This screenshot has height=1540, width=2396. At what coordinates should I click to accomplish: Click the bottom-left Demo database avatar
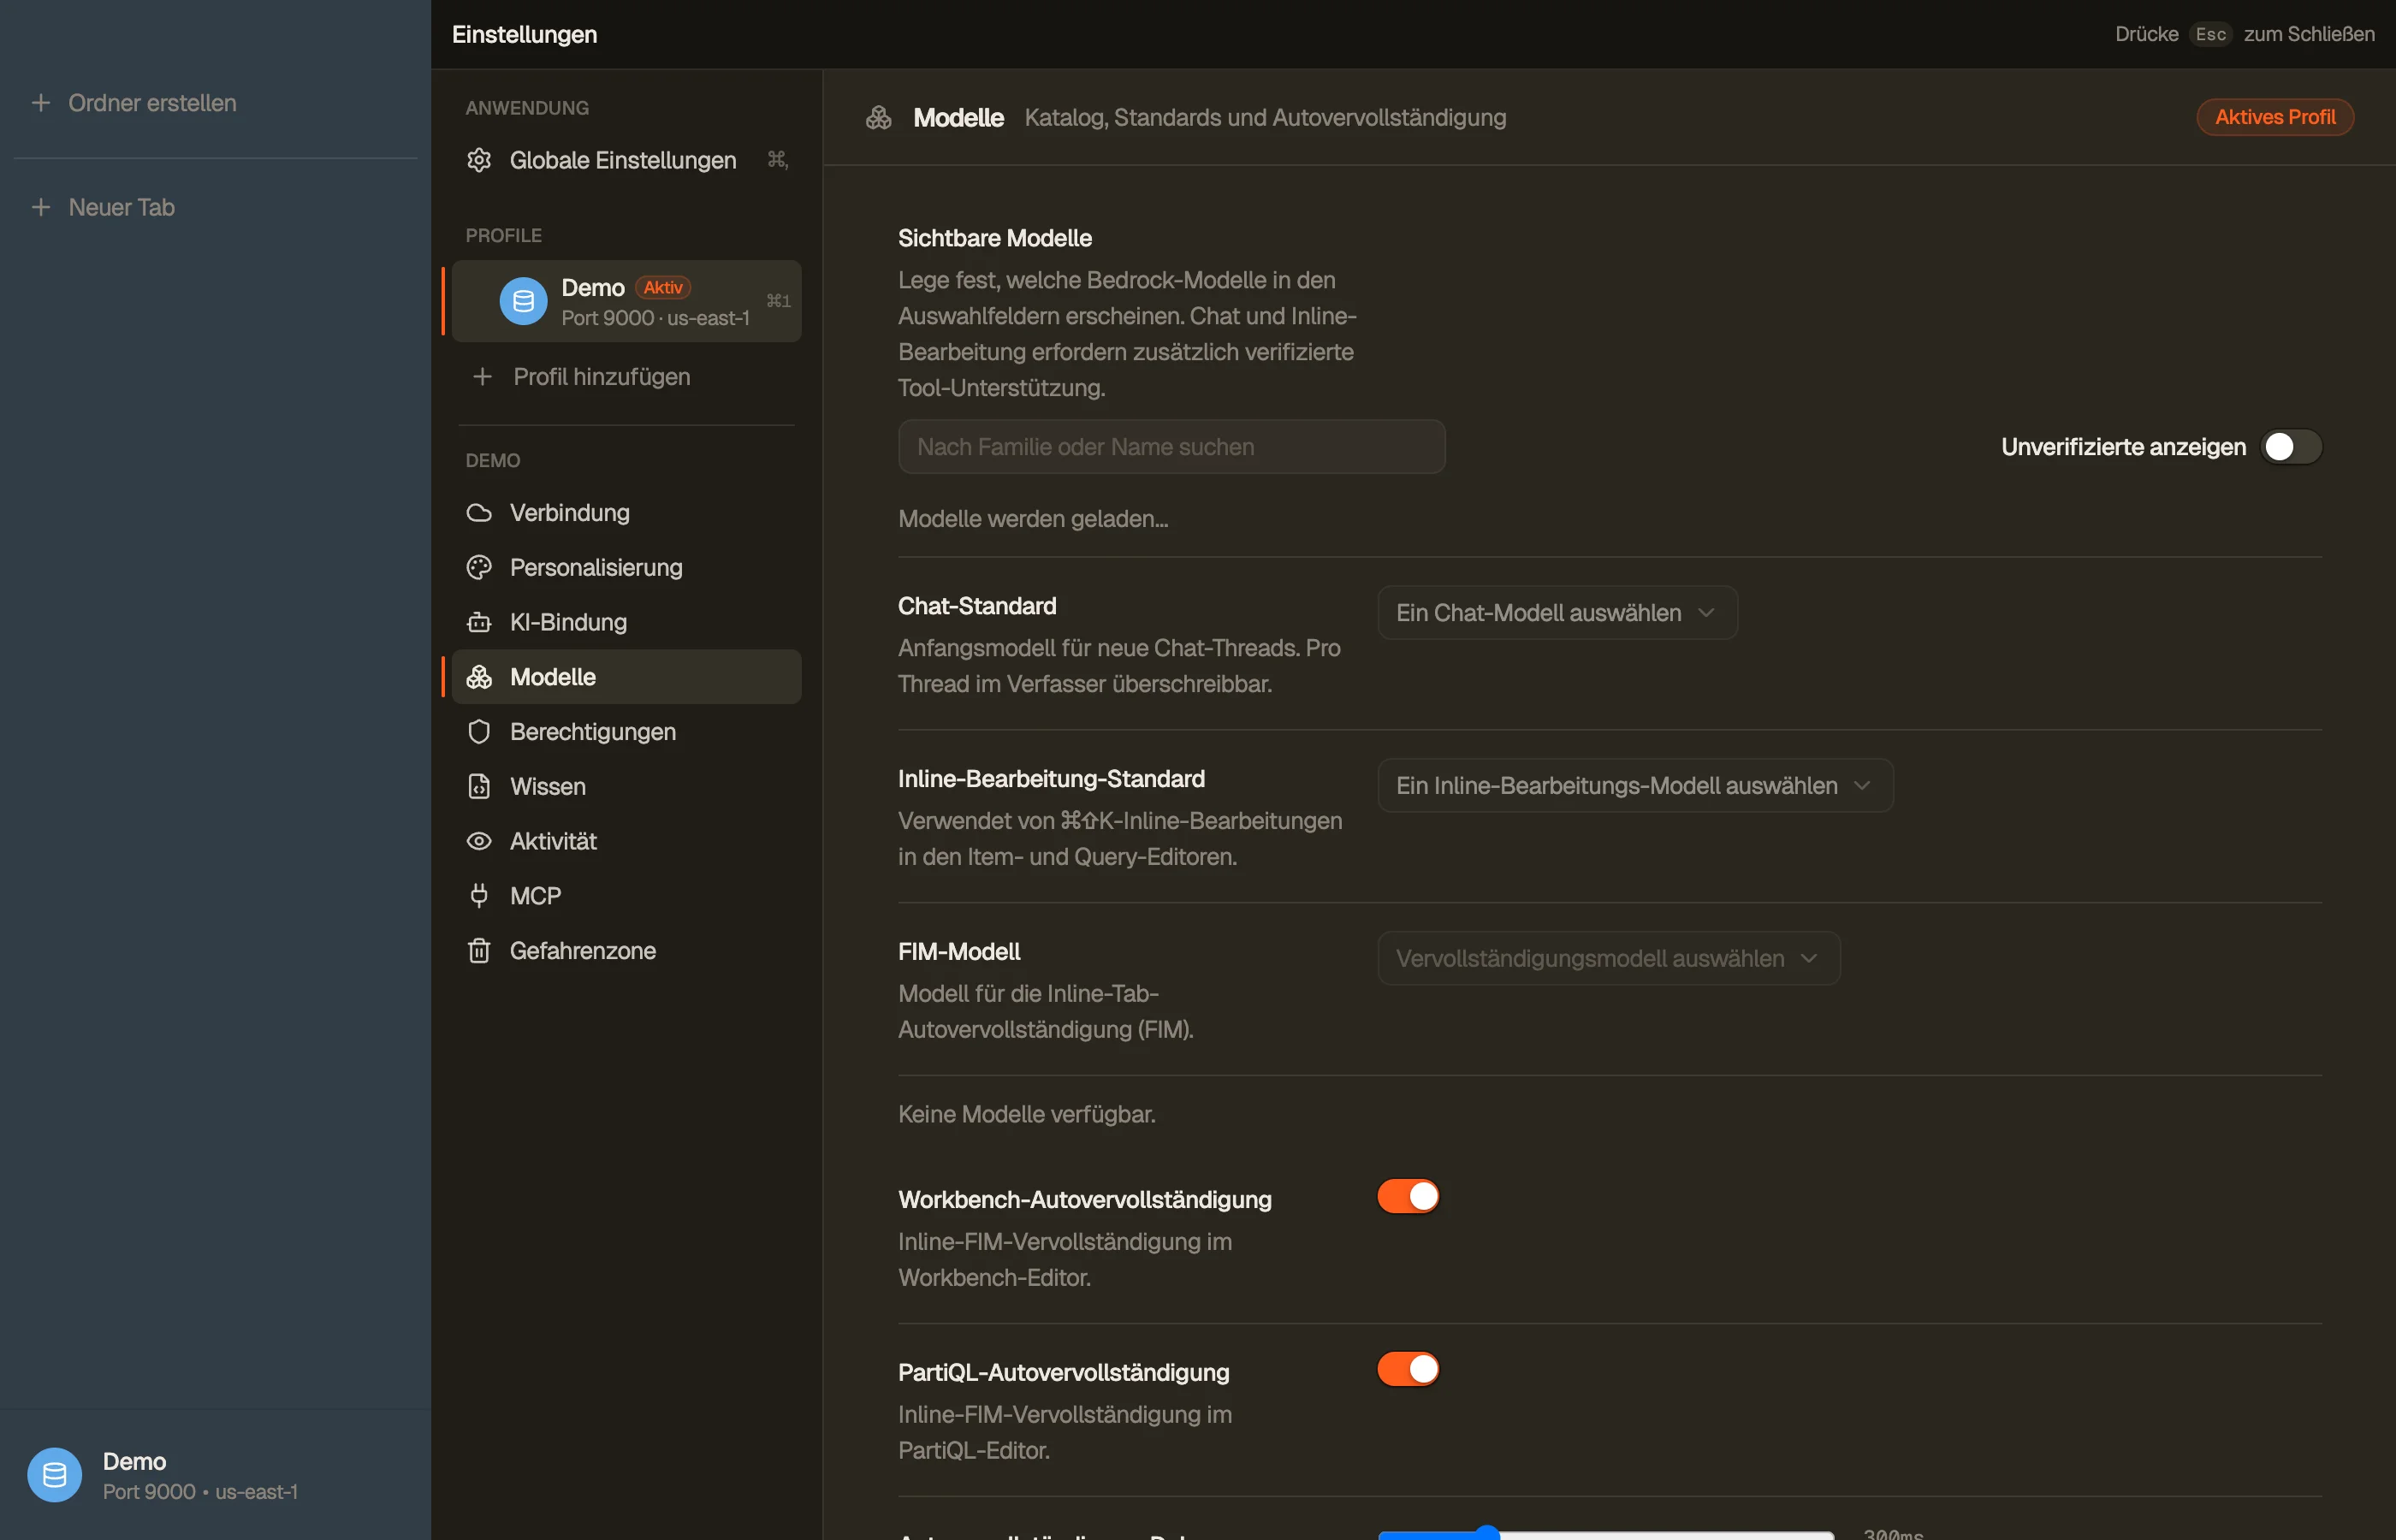54,1474
